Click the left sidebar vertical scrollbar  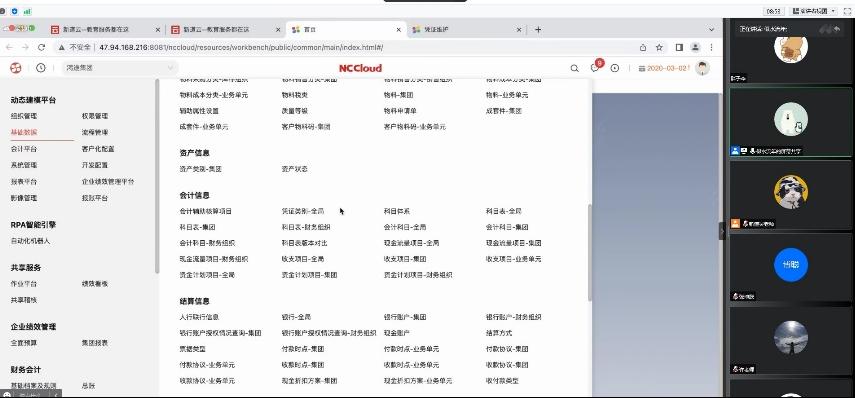157,176
